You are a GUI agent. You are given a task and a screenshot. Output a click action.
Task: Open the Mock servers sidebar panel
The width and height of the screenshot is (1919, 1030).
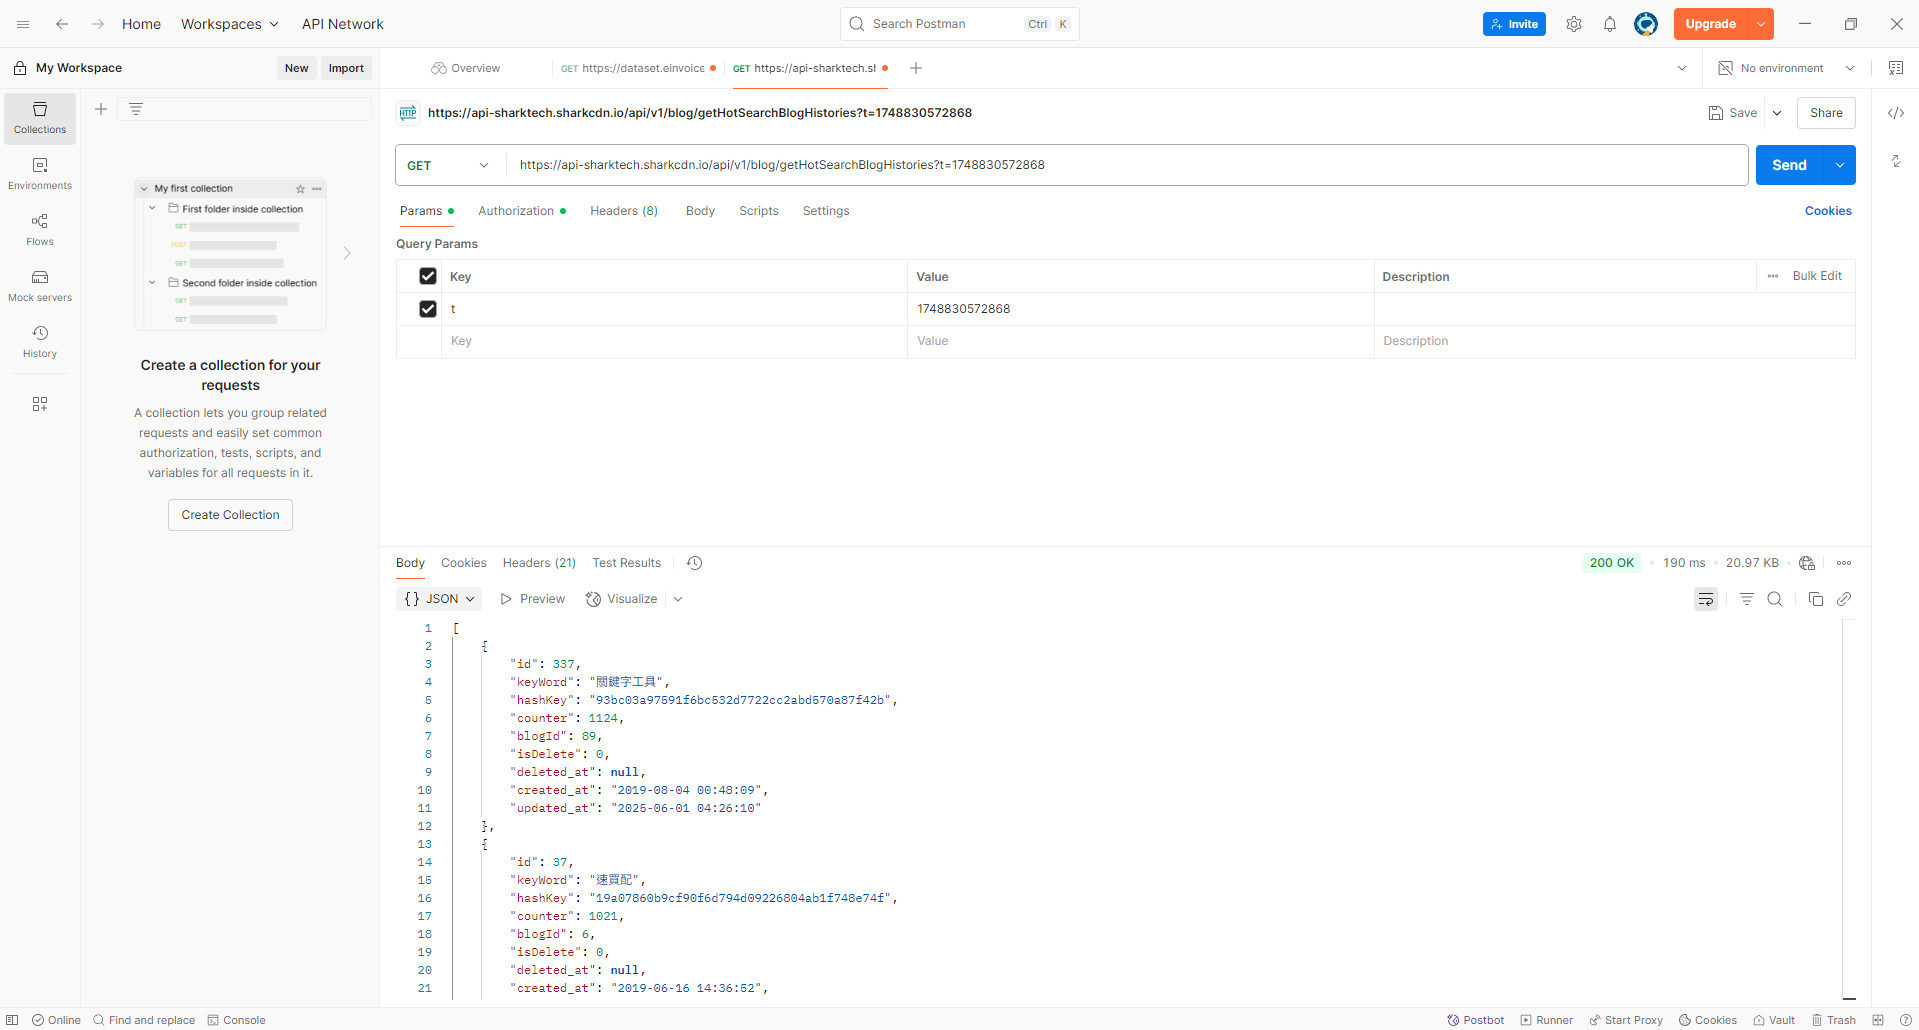pyautogui.click(x=40, y=286)
